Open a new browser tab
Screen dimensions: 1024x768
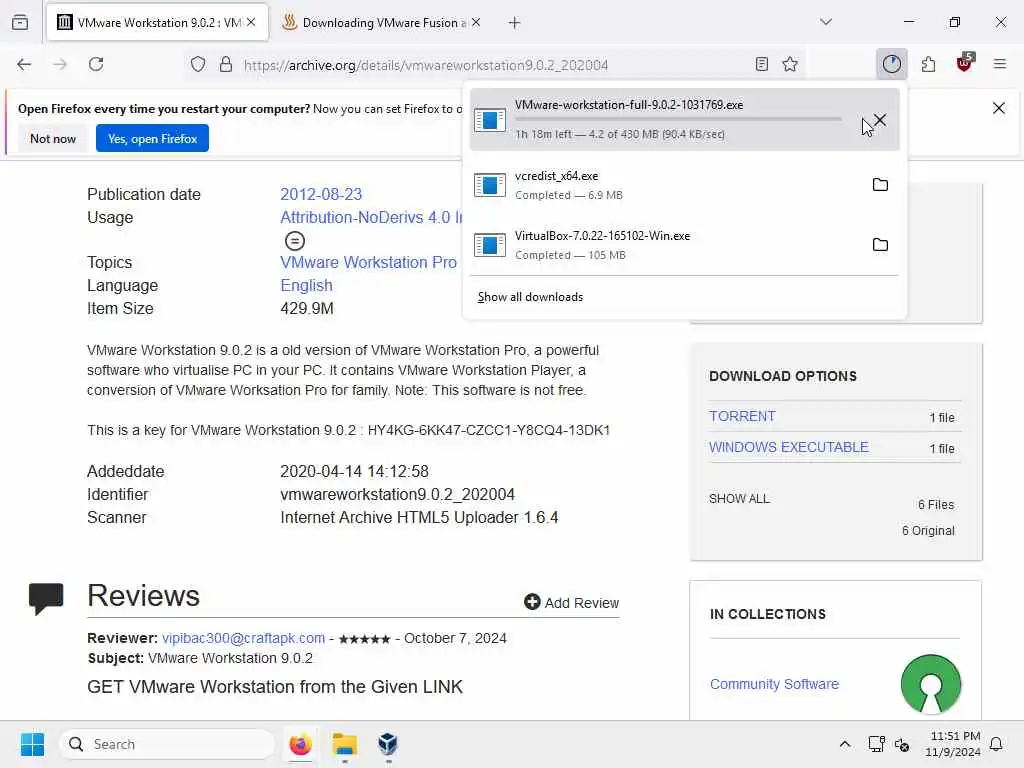click(515, 23)
